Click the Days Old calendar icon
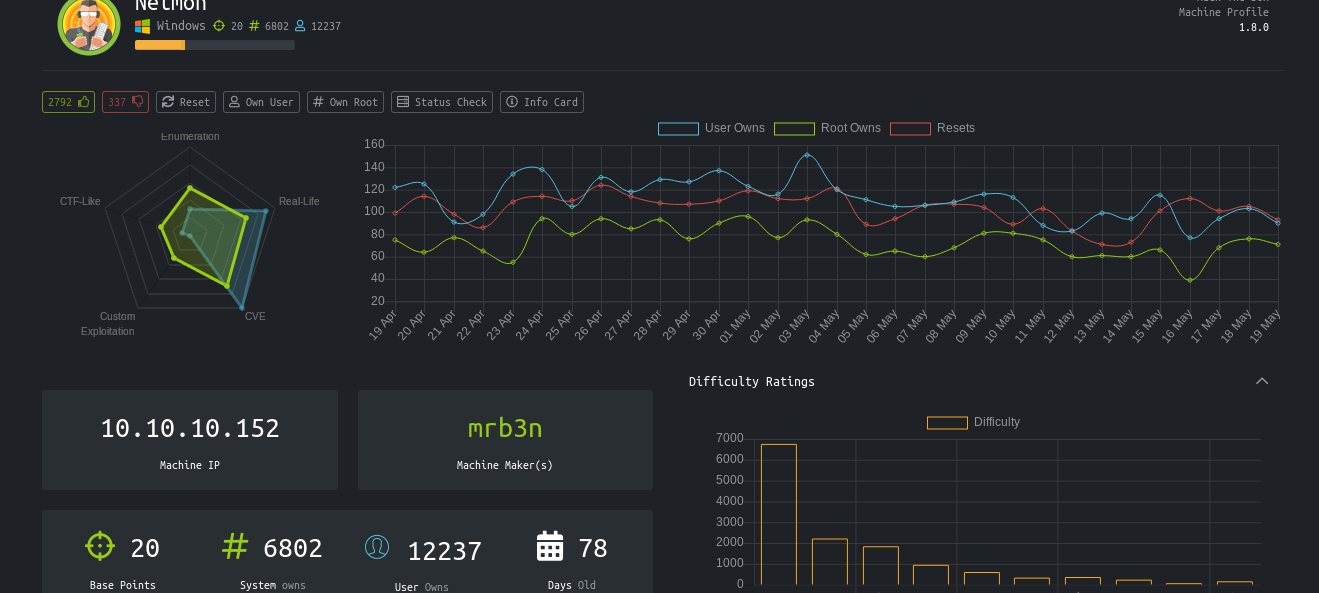1319x593 pixels. (549, 546)
